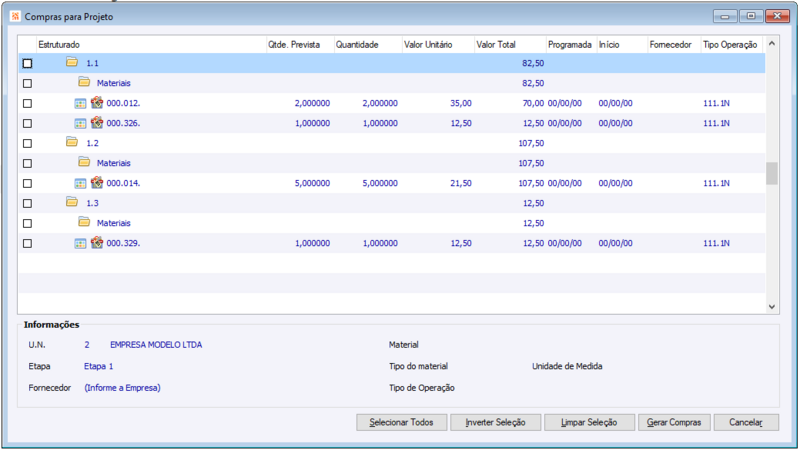The image size is (800, 450).
Task: Click the Materiais folder icon under 1.2
Action: [84, 162]
